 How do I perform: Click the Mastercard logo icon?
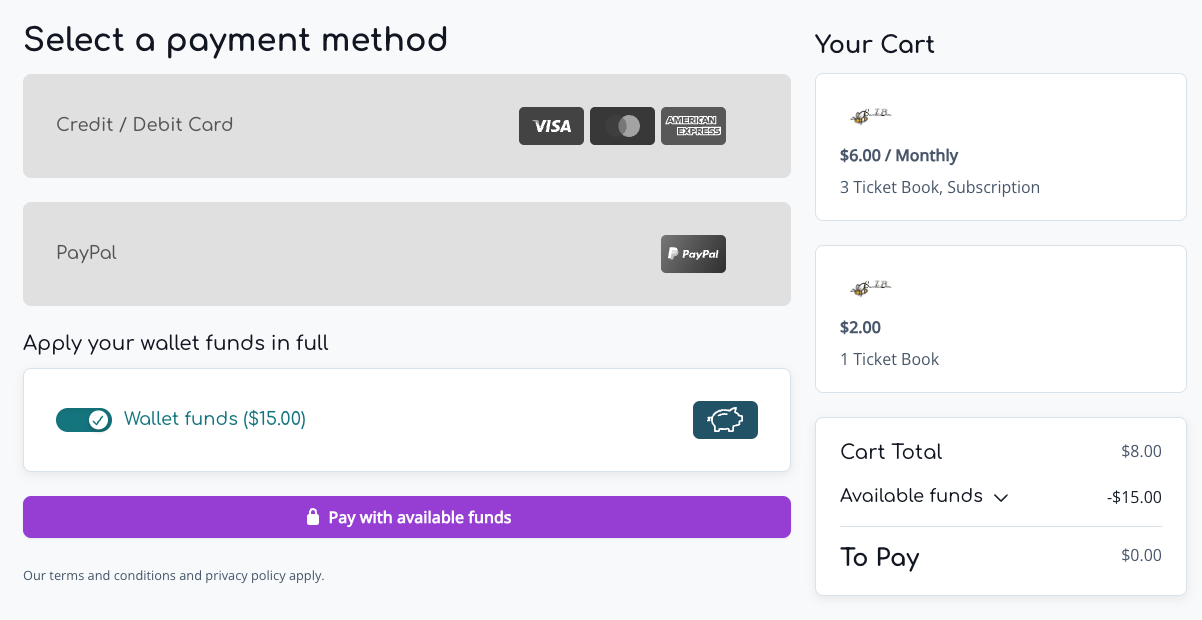622,126
